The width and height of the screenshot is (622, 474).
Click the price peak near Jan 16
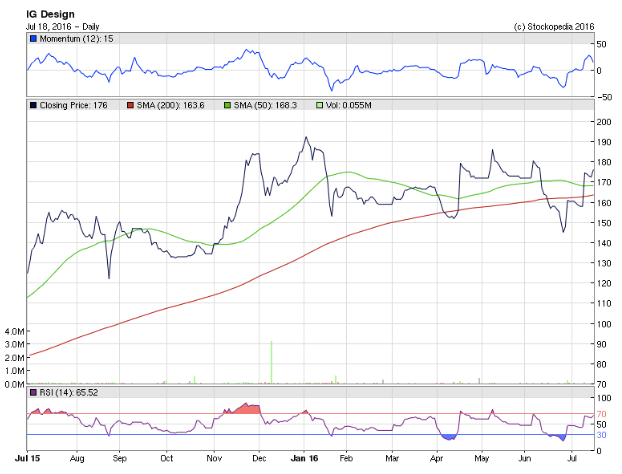point(306,137)
